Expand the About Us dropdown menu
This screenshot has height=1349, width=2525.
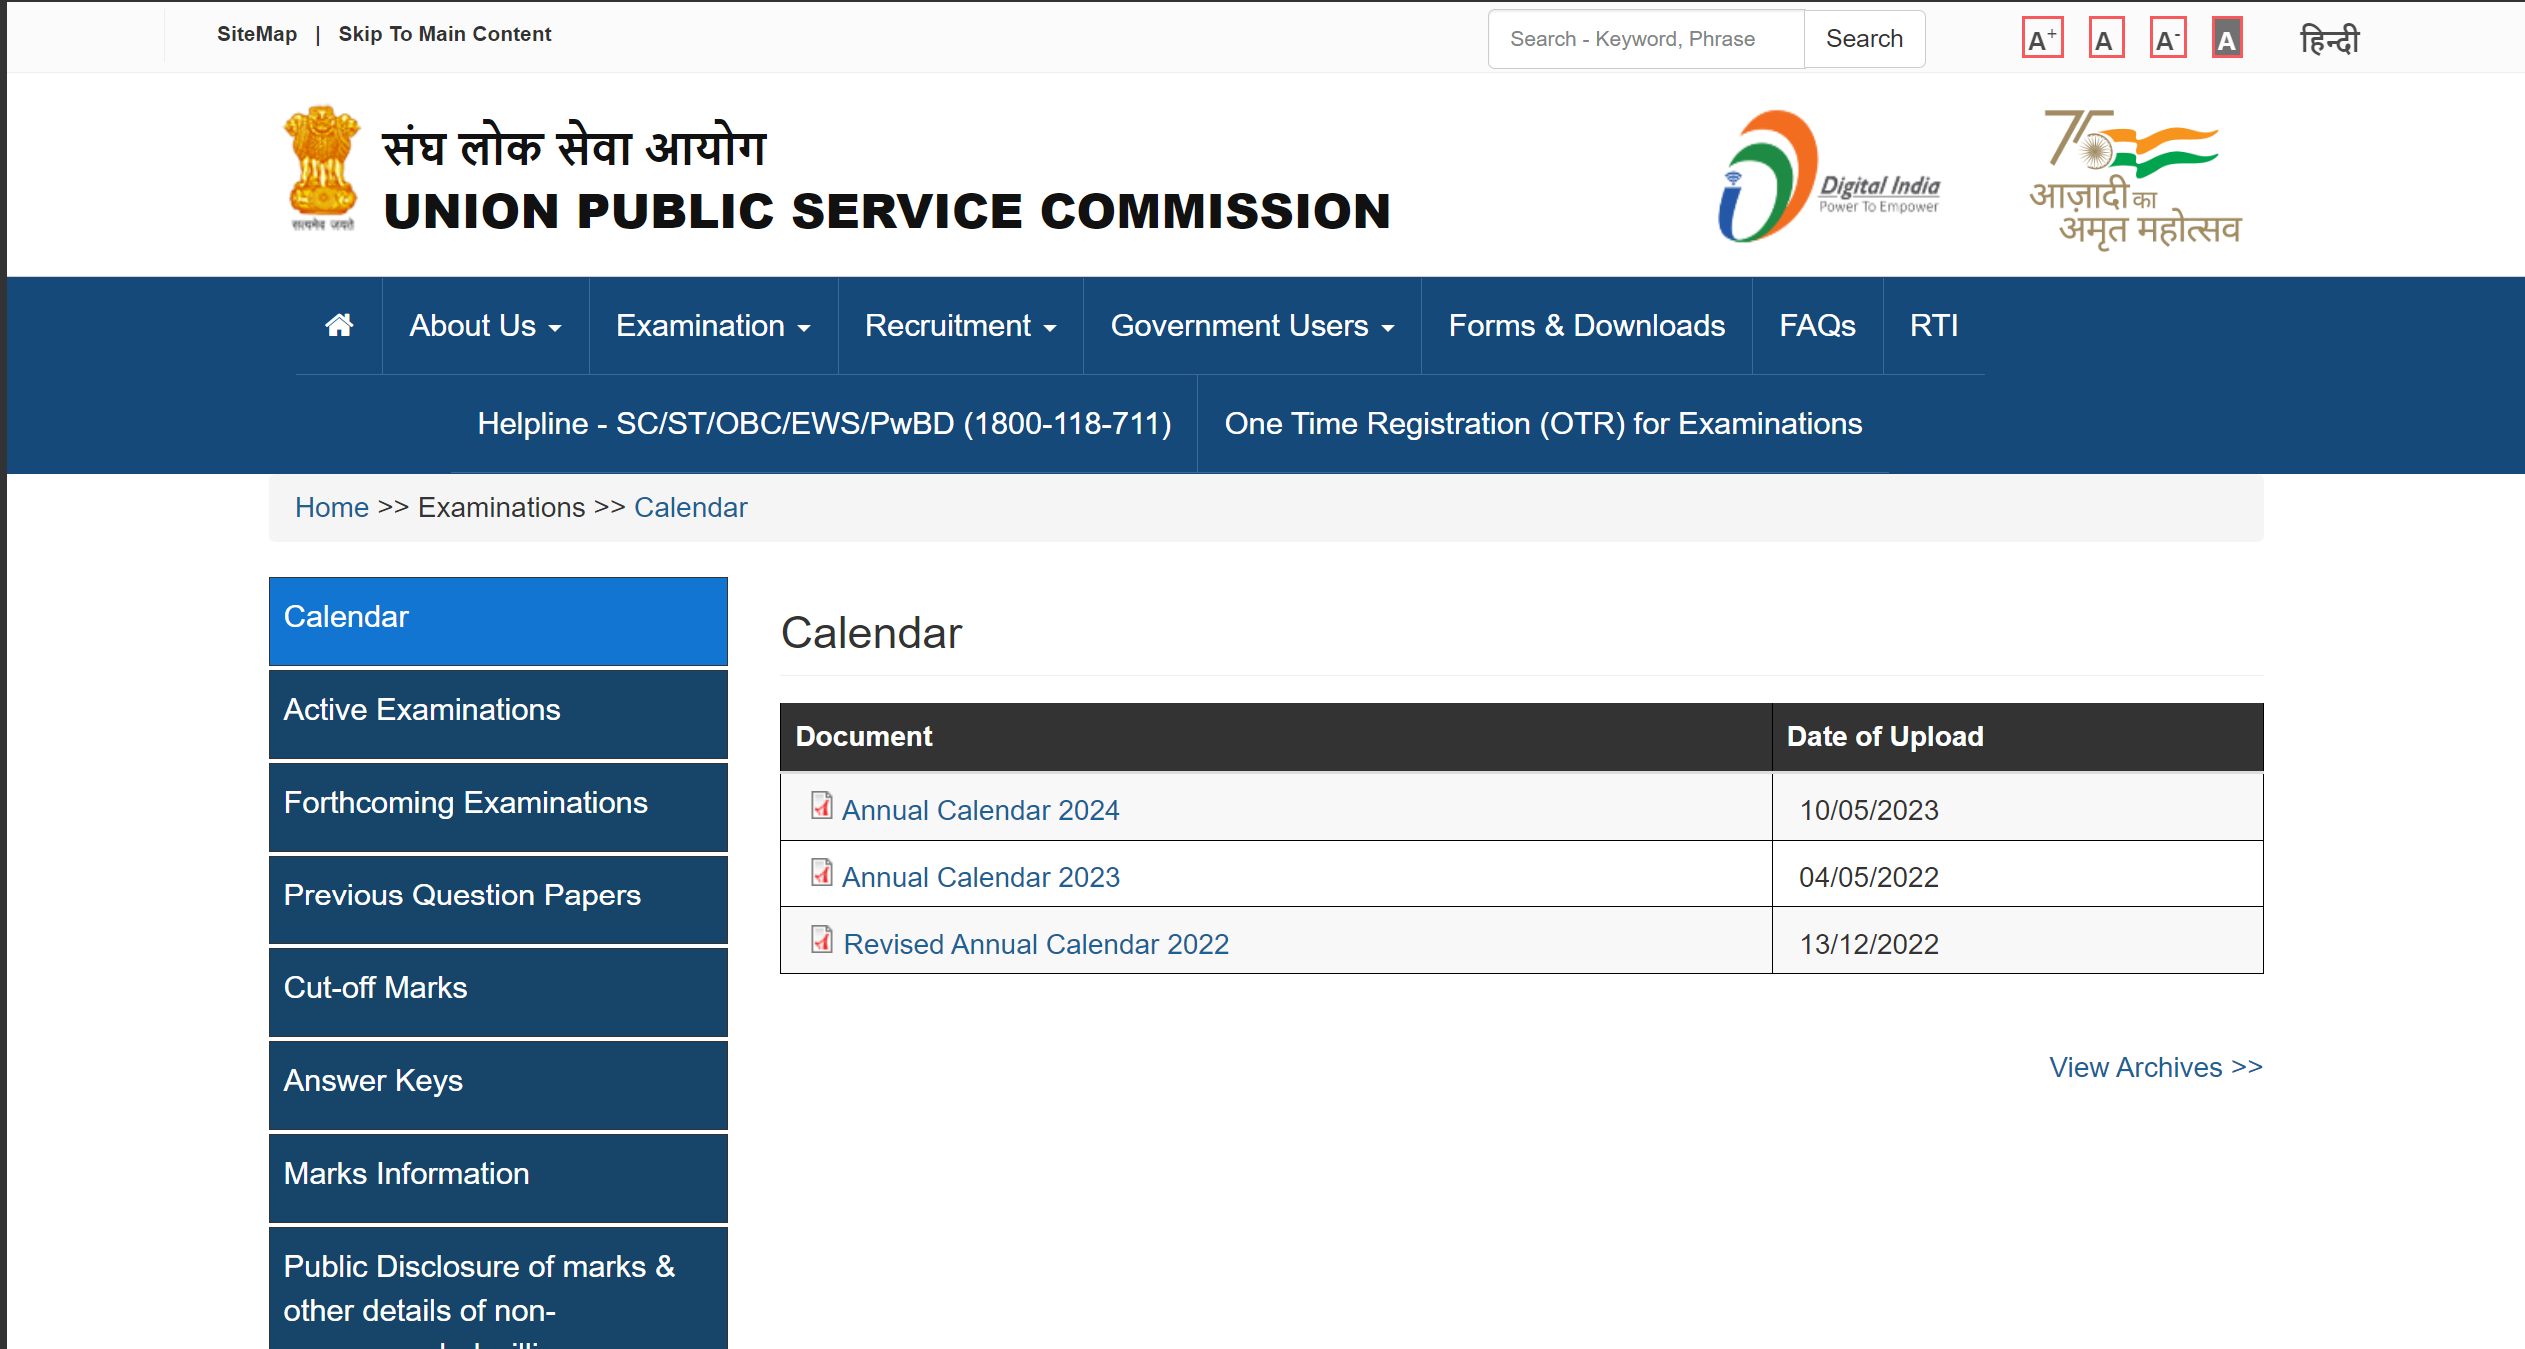tap(484, 326)
